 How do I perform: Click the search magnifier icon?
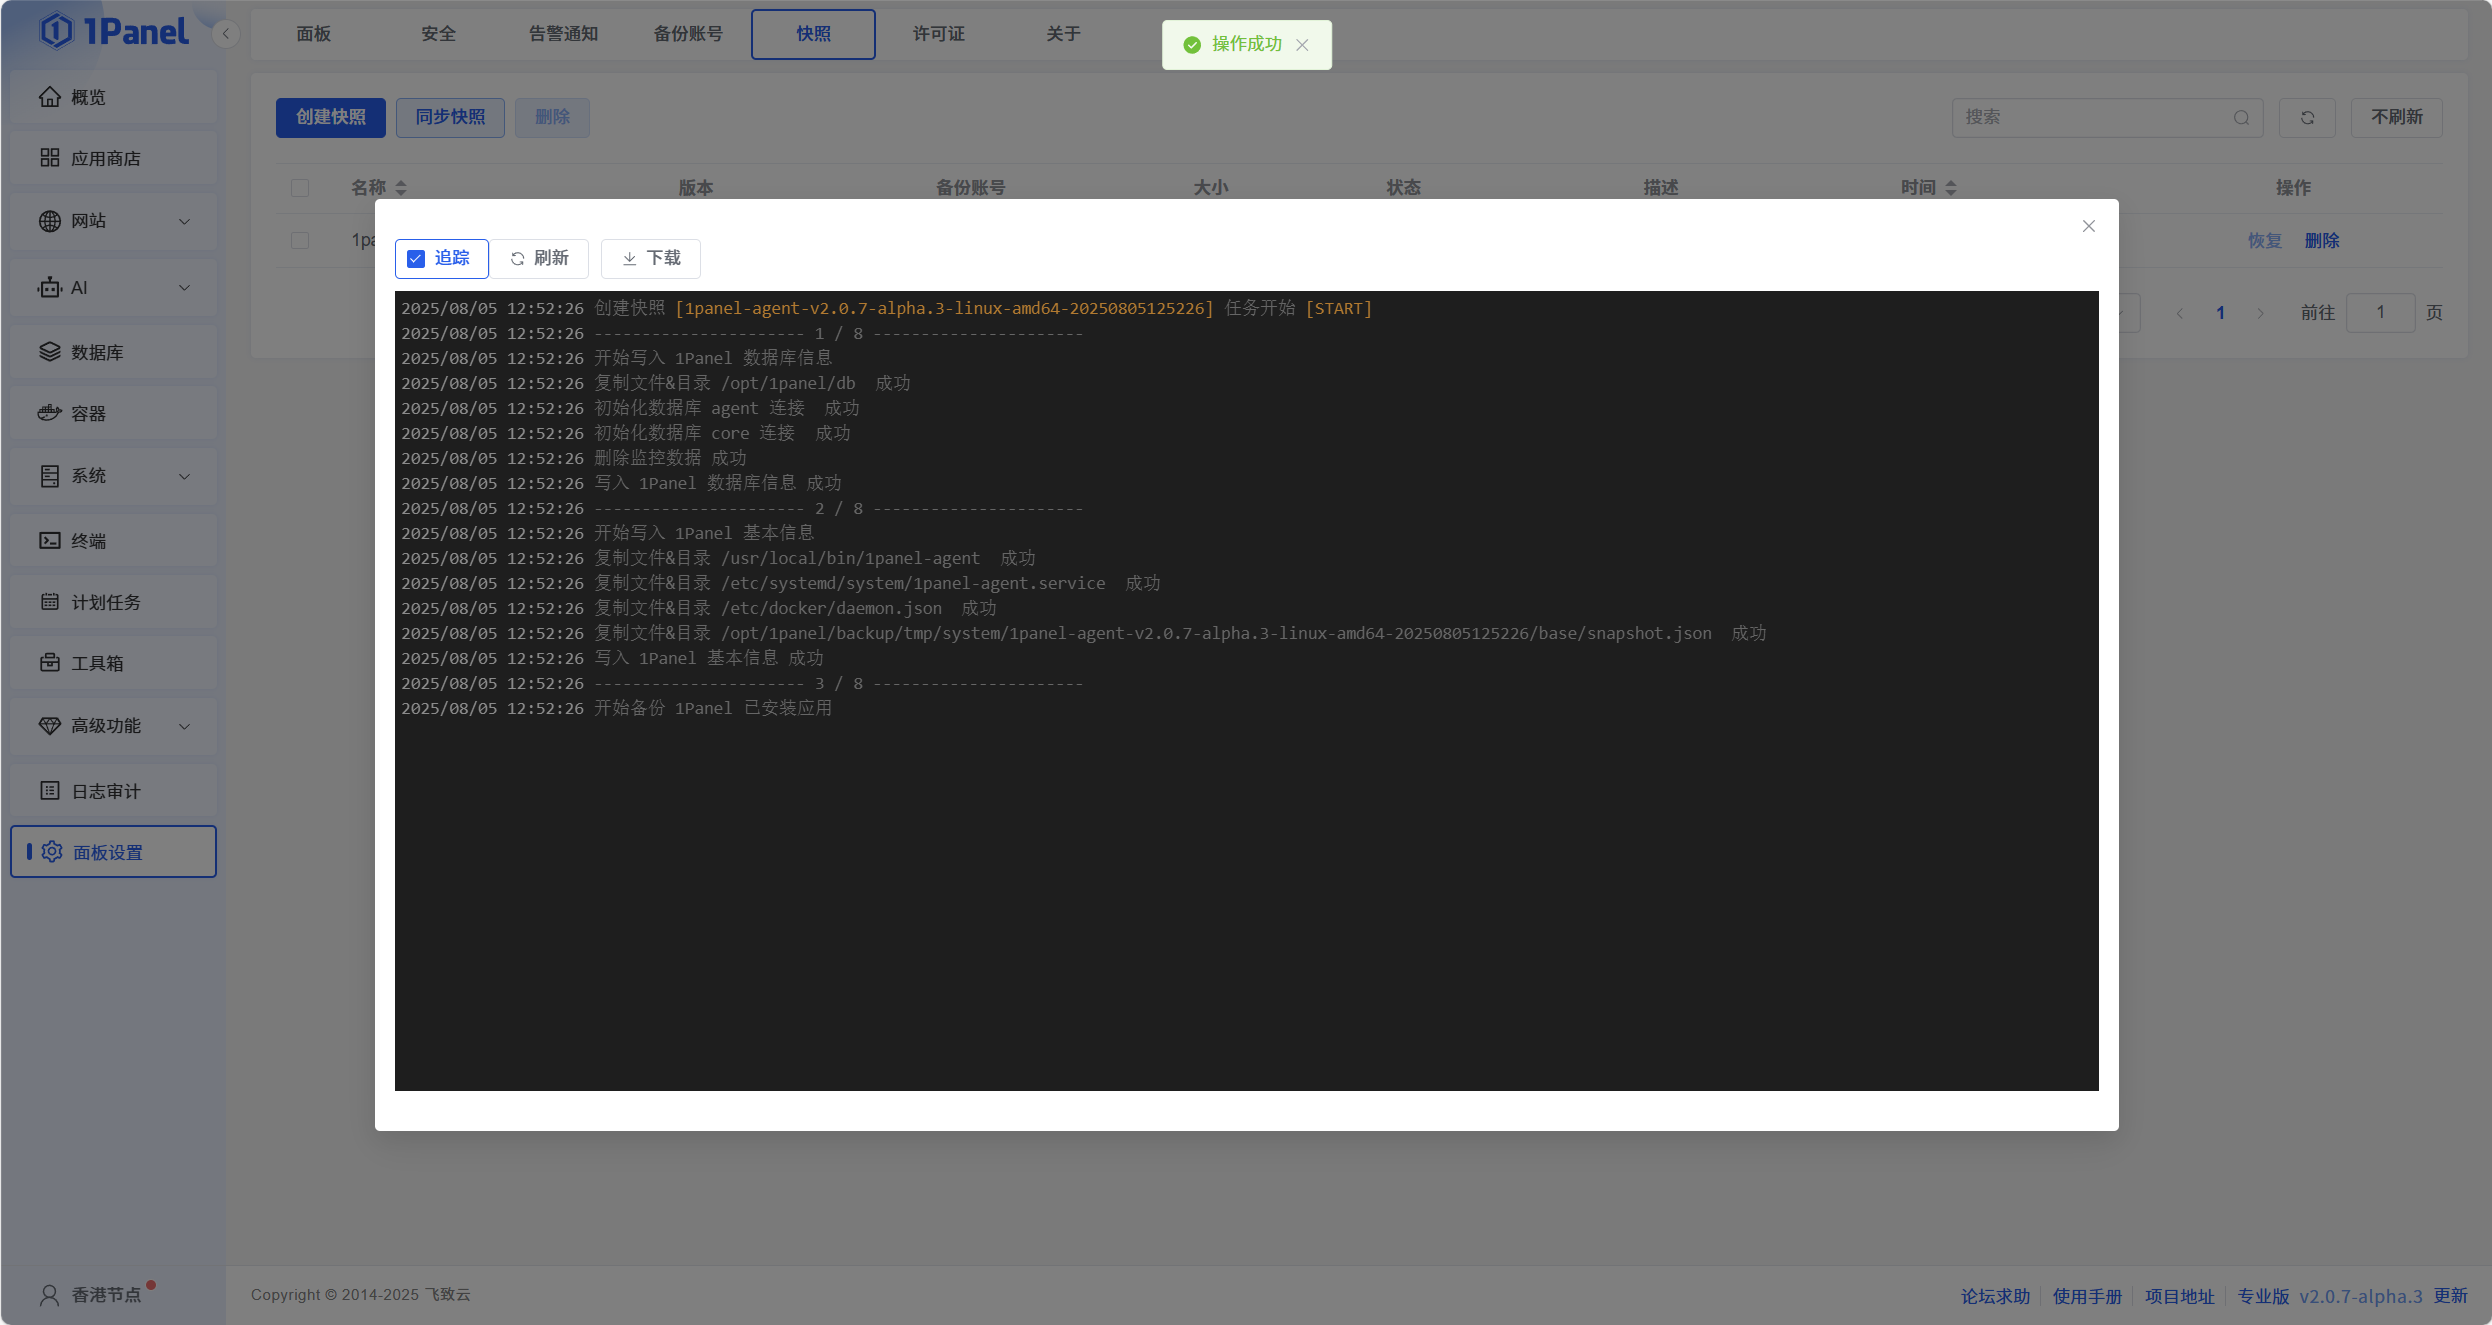(x=2241, y=118)
